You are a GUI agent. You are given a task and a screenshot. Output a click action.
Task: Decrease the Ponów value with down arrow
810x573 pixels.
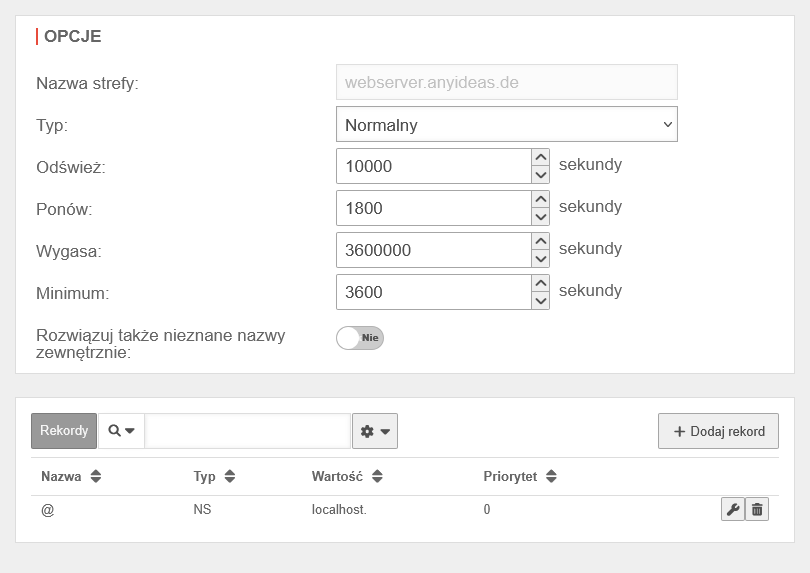[540, 216]
